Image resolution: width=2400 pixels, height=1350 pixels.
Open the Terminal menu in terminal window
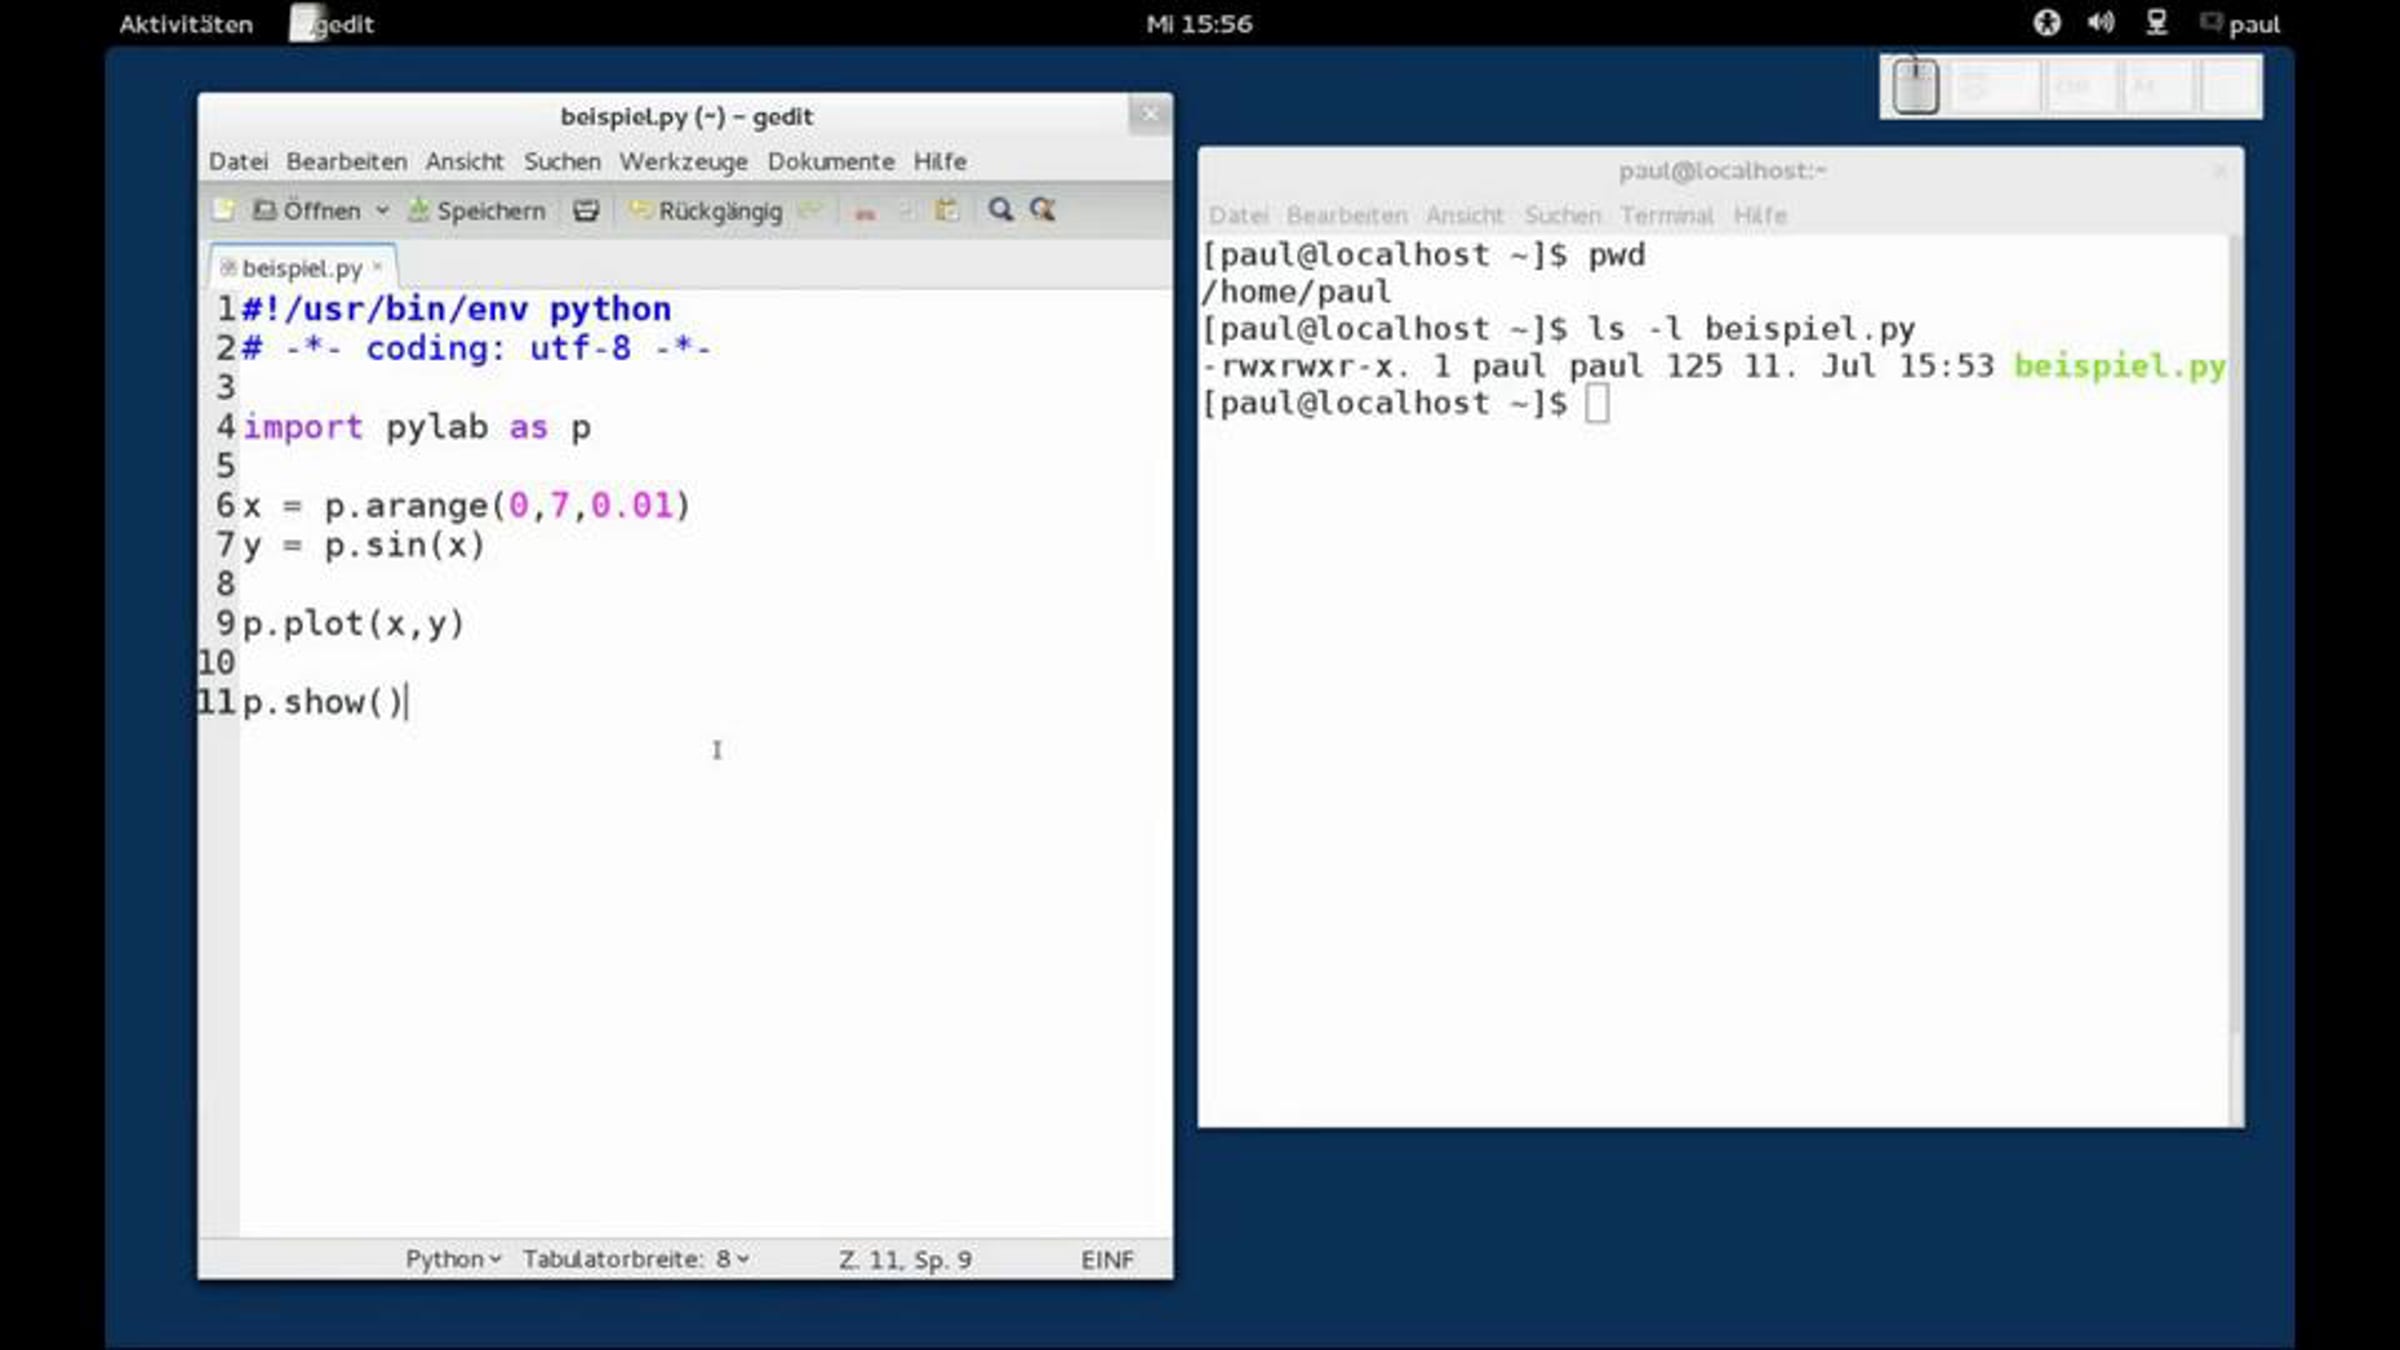pos(1666,216)
